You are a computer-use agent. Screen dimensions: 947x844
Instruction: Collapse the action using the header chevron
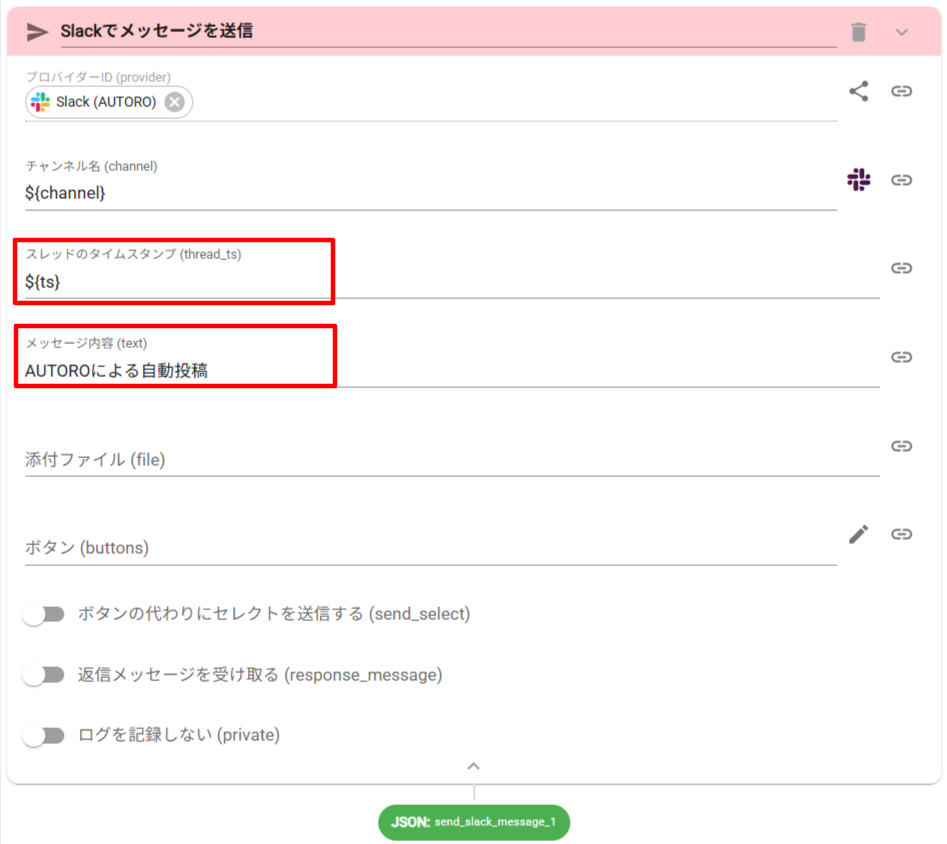point(901,33)
